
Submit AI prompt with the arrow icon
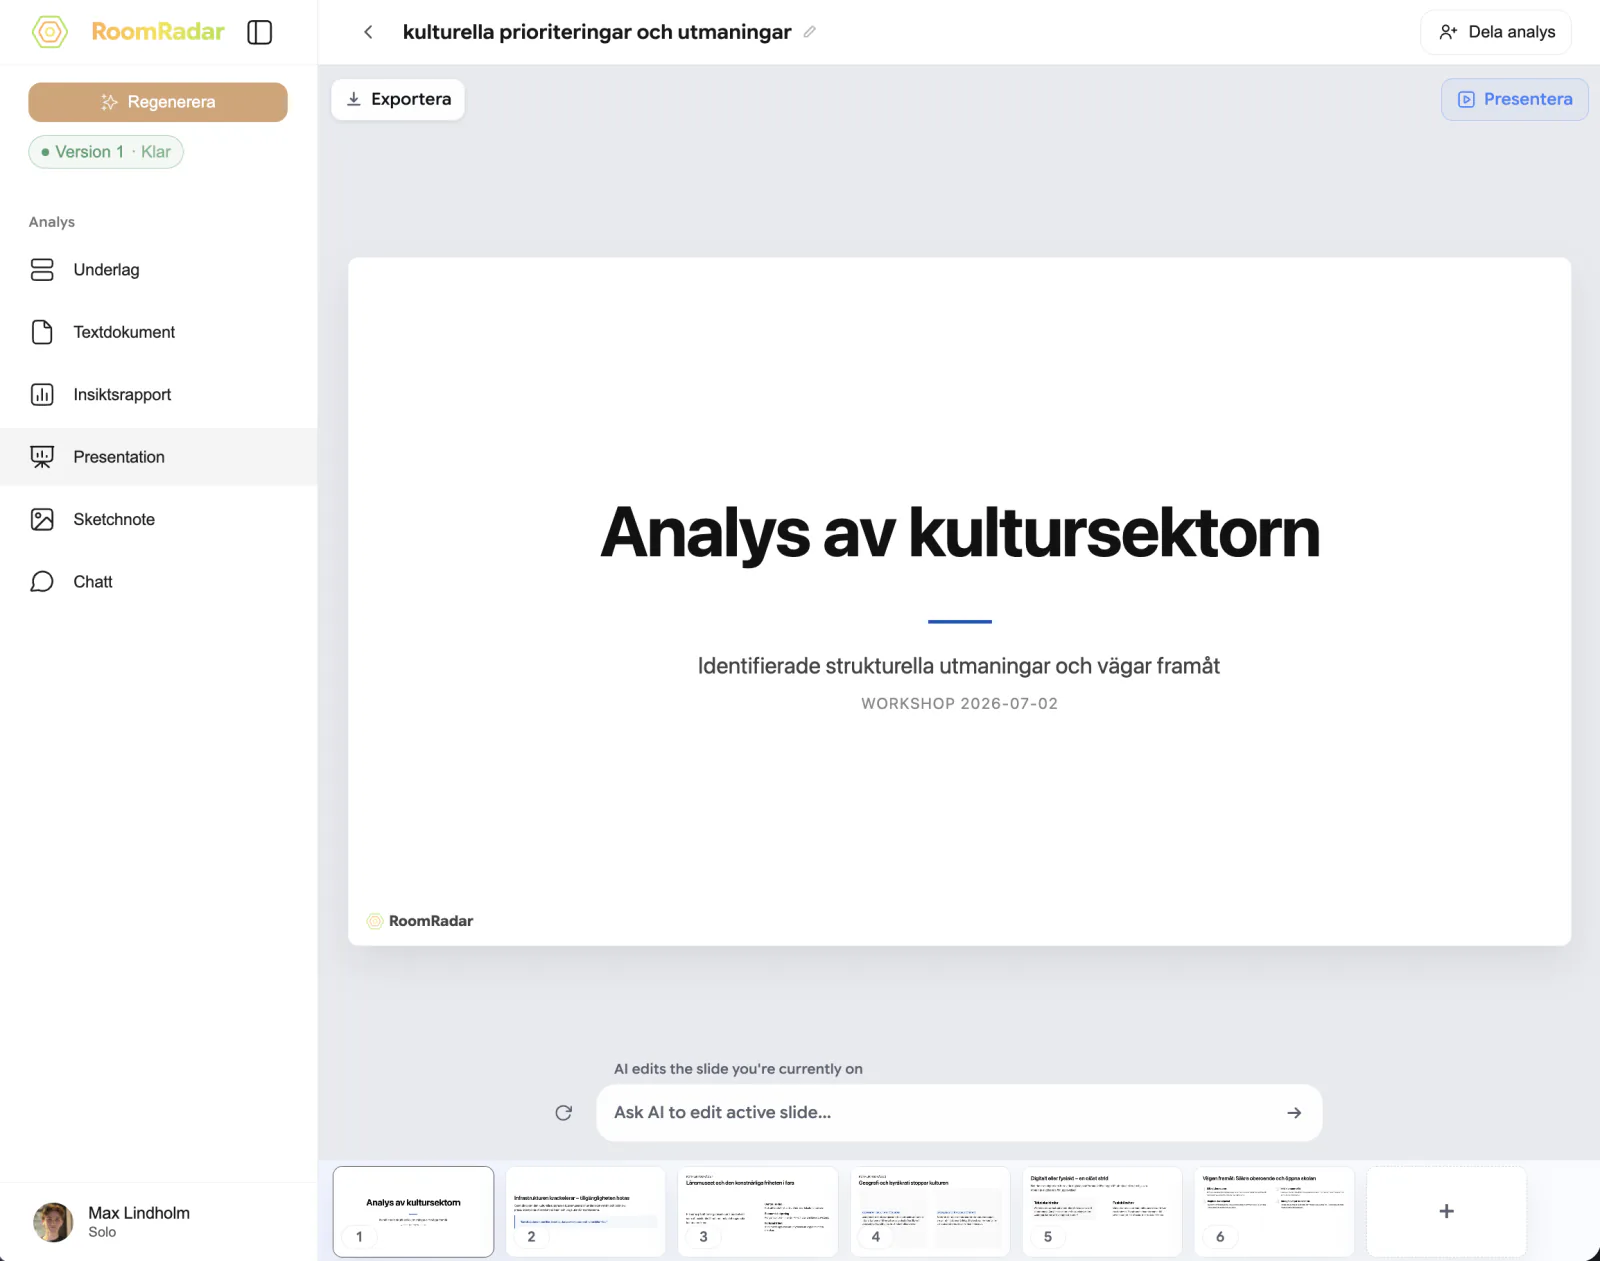coord(1294,1113)
